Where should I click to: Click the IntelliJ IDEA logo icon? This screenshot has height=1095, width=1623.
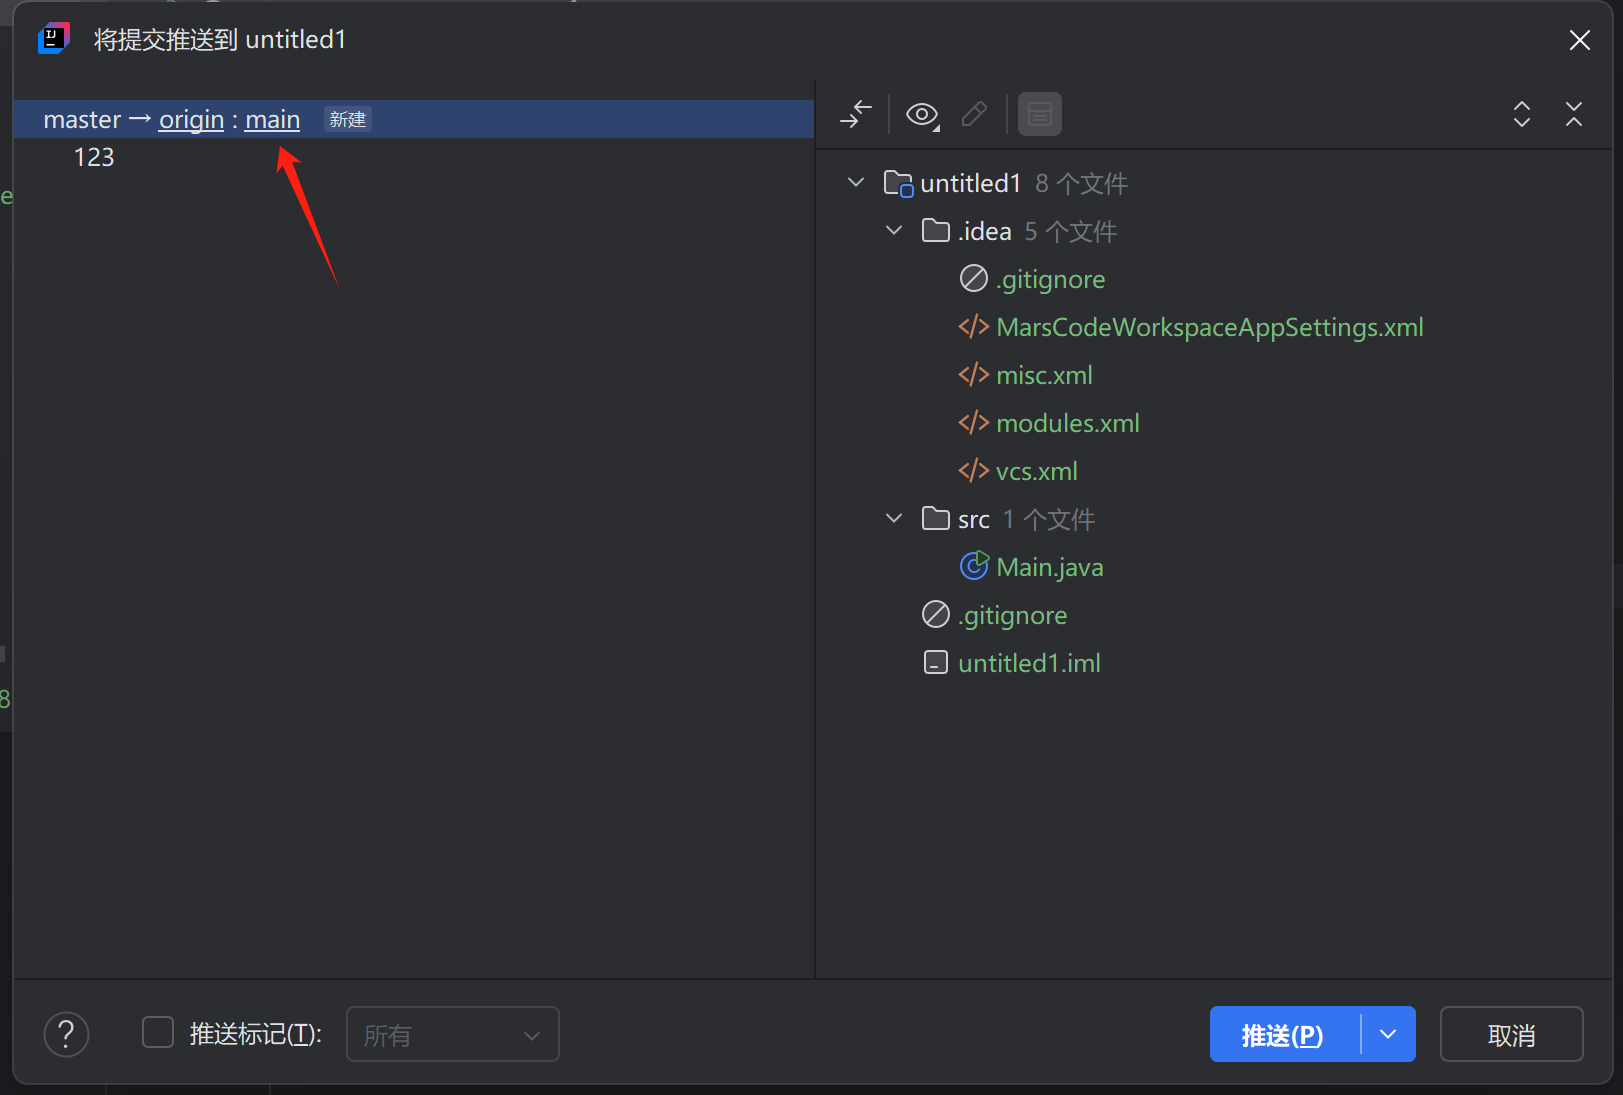[53, 38]
